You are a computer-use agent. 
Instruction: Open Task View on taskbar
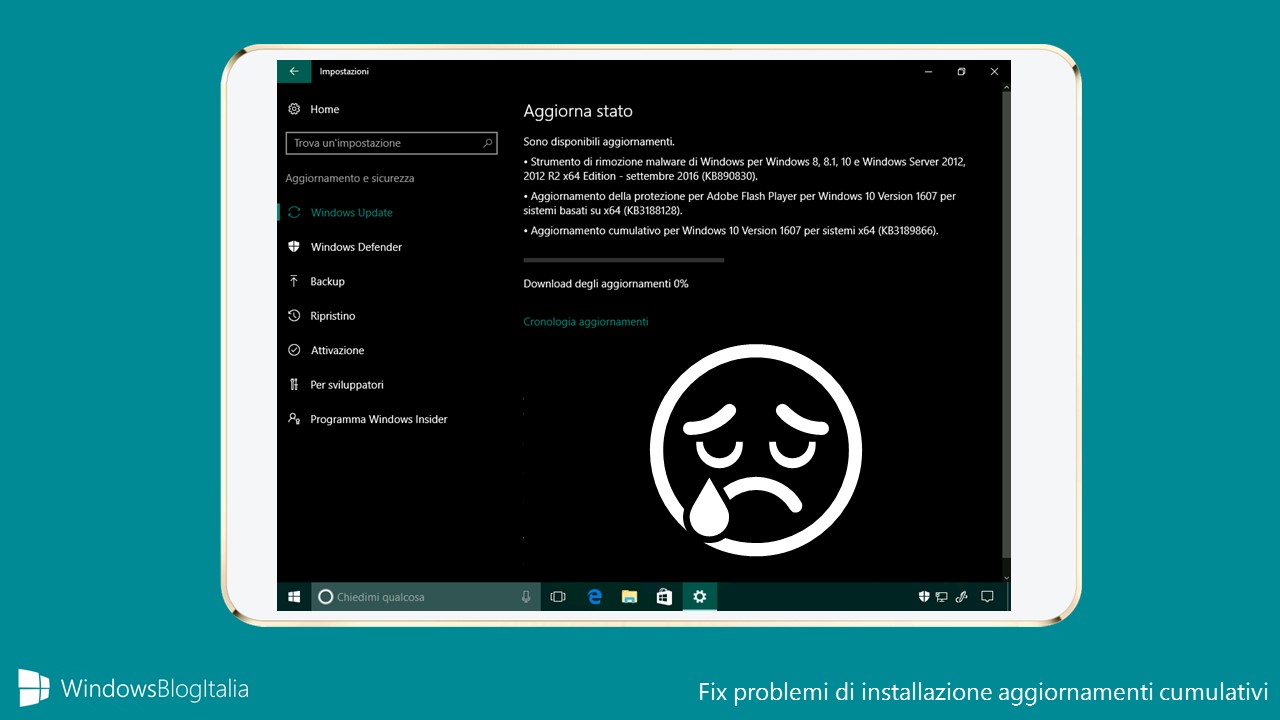click(x=558, y=597)
